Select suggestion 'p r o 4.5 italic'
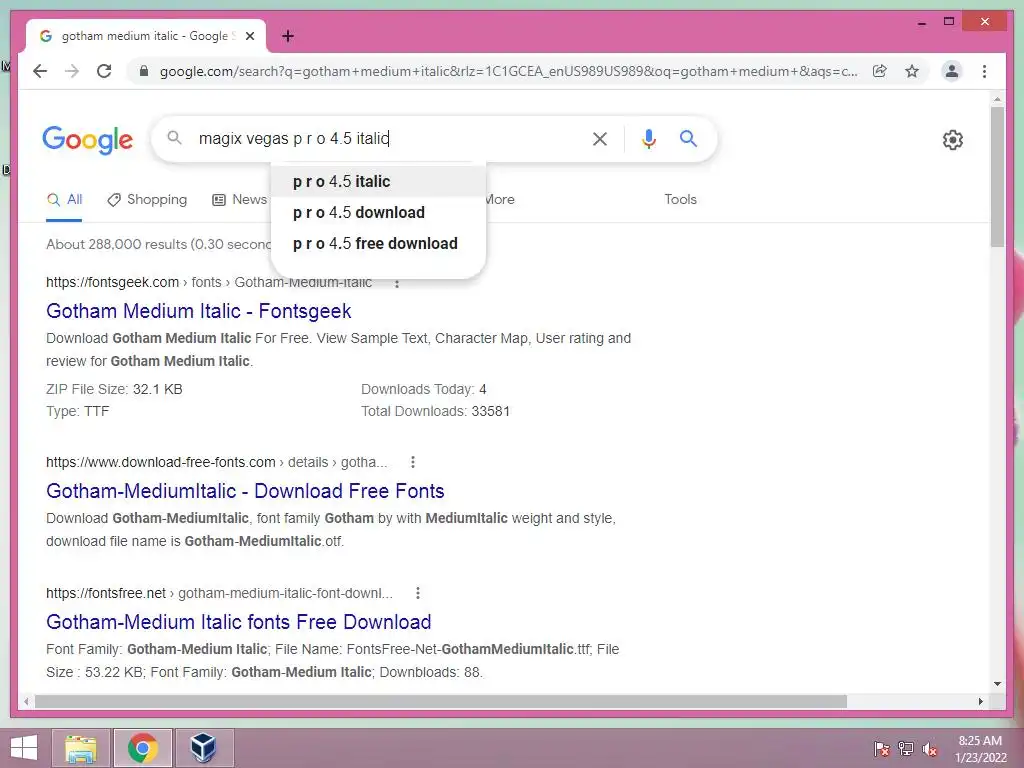Viewport: 1024px width, 768px height. click(x=378, y=182)
